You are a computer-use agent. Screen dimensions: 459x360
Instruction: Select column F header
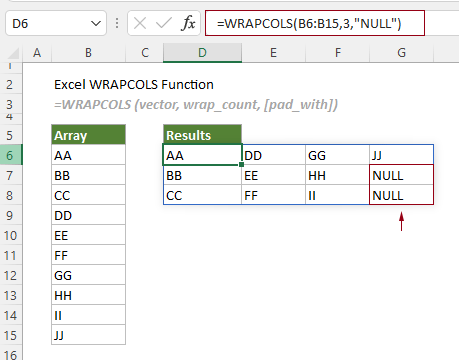[x=337, y=53]
